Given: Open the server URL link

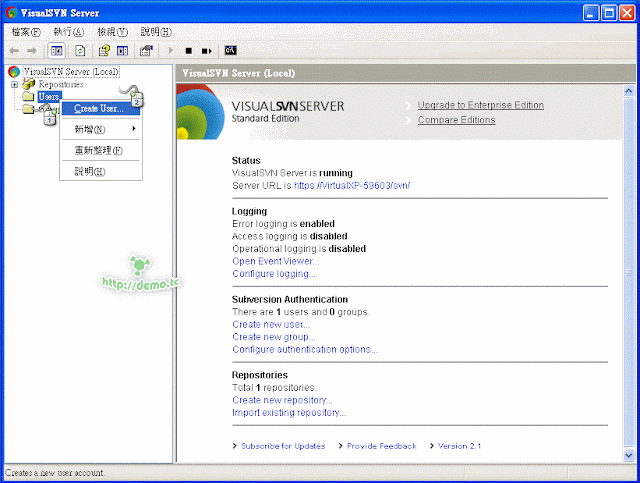Looking at the screenshot, I should (352, 185).
